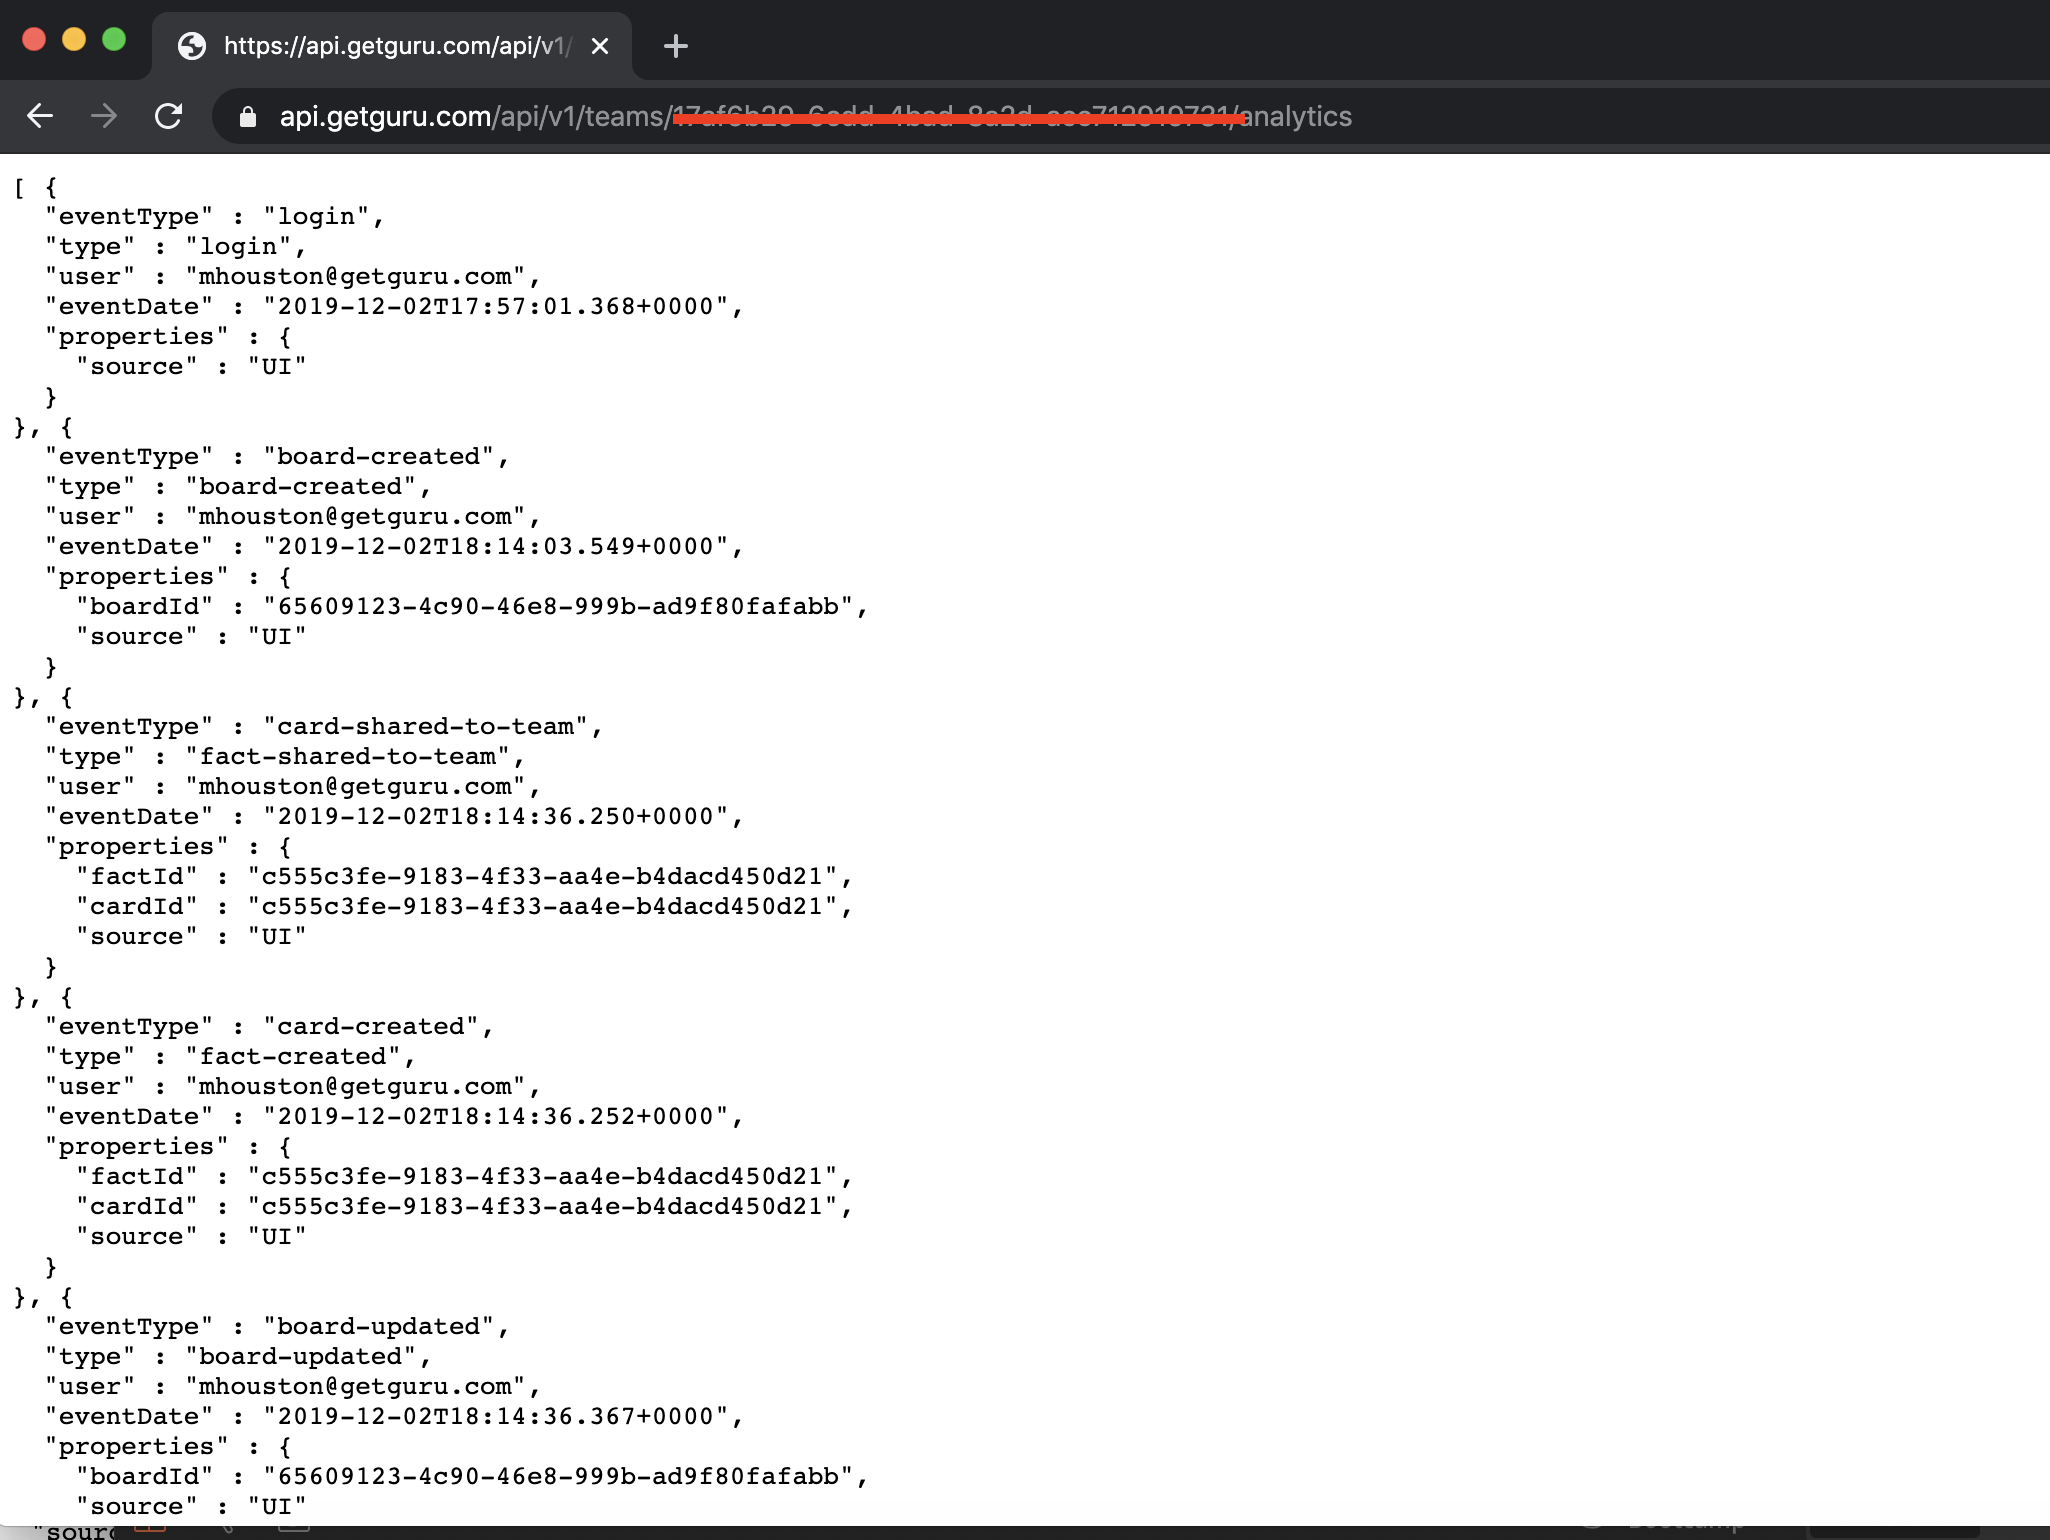Screen dimensions: 2050x1540
Task: Click the browser back arrow
Action: point(40,116)
